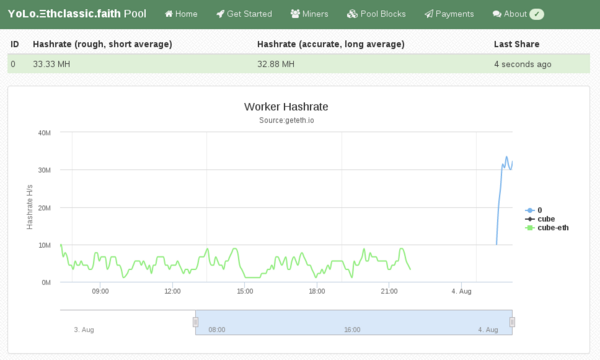Click the left navigator range handle

(196, 322)
